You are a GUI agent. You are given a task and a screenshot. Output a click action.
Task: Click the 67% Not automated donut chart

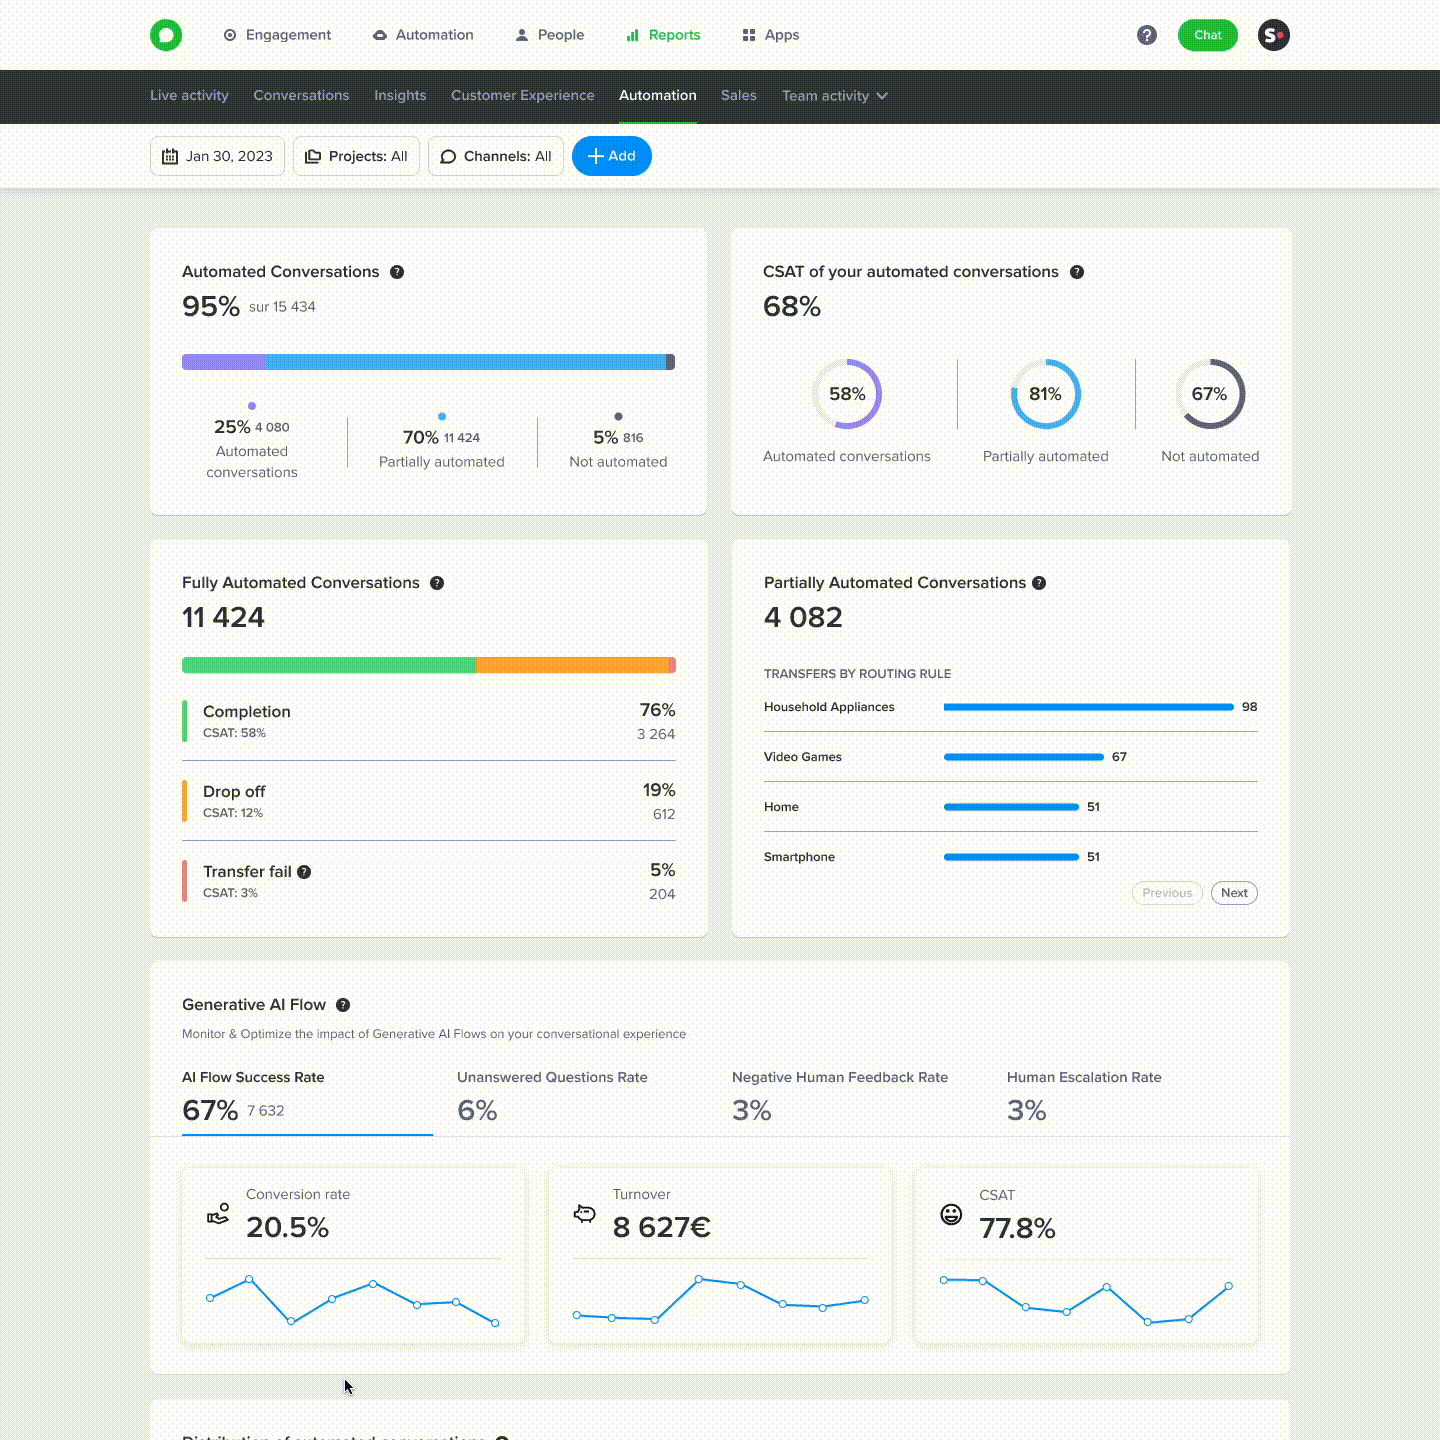click(1210, 394)
